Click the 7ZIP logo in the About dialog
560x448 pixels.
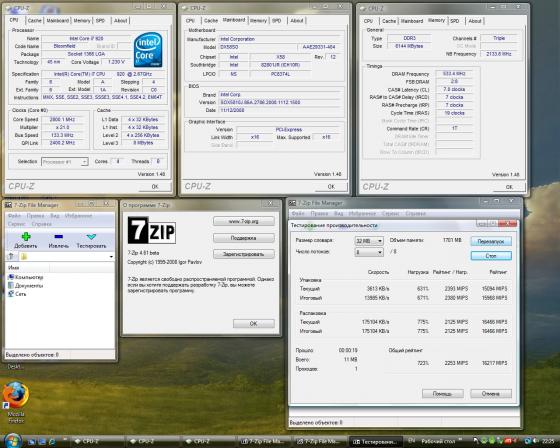click(152, 230)
